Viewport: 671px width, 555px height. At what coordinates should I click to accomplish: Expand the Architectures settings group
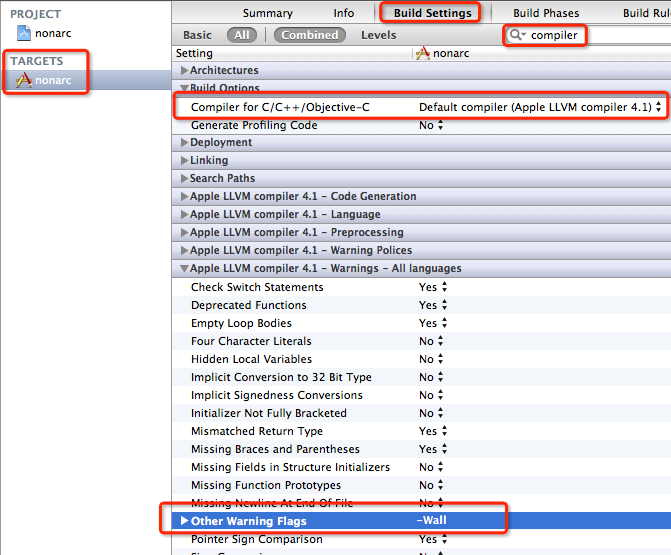click(x=183, y=71)
